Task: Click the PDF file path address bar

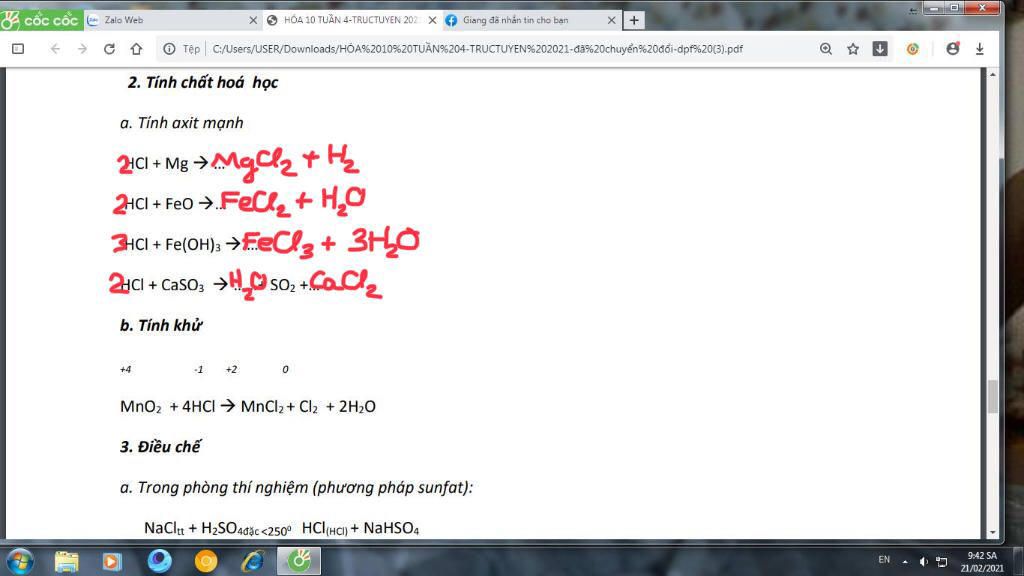Action: click(x=477, y=49)
